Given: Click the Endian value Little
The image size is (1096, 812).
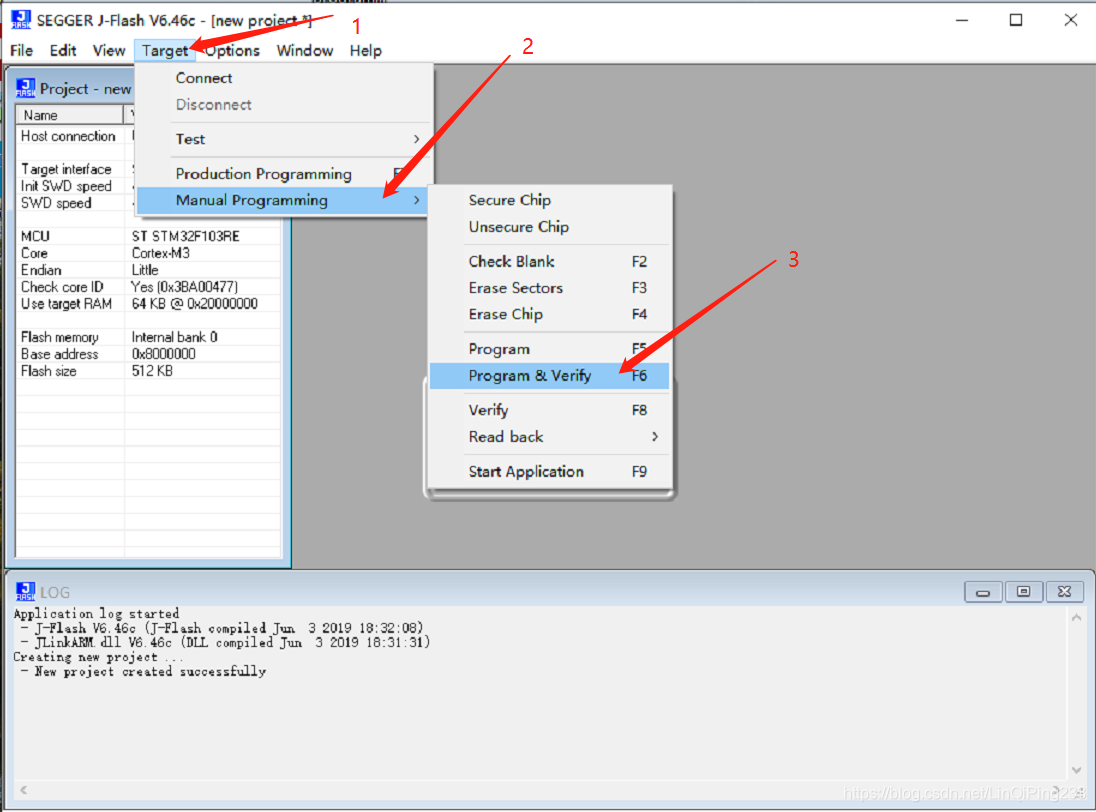Looking at the screenshot, I should 145,270.
